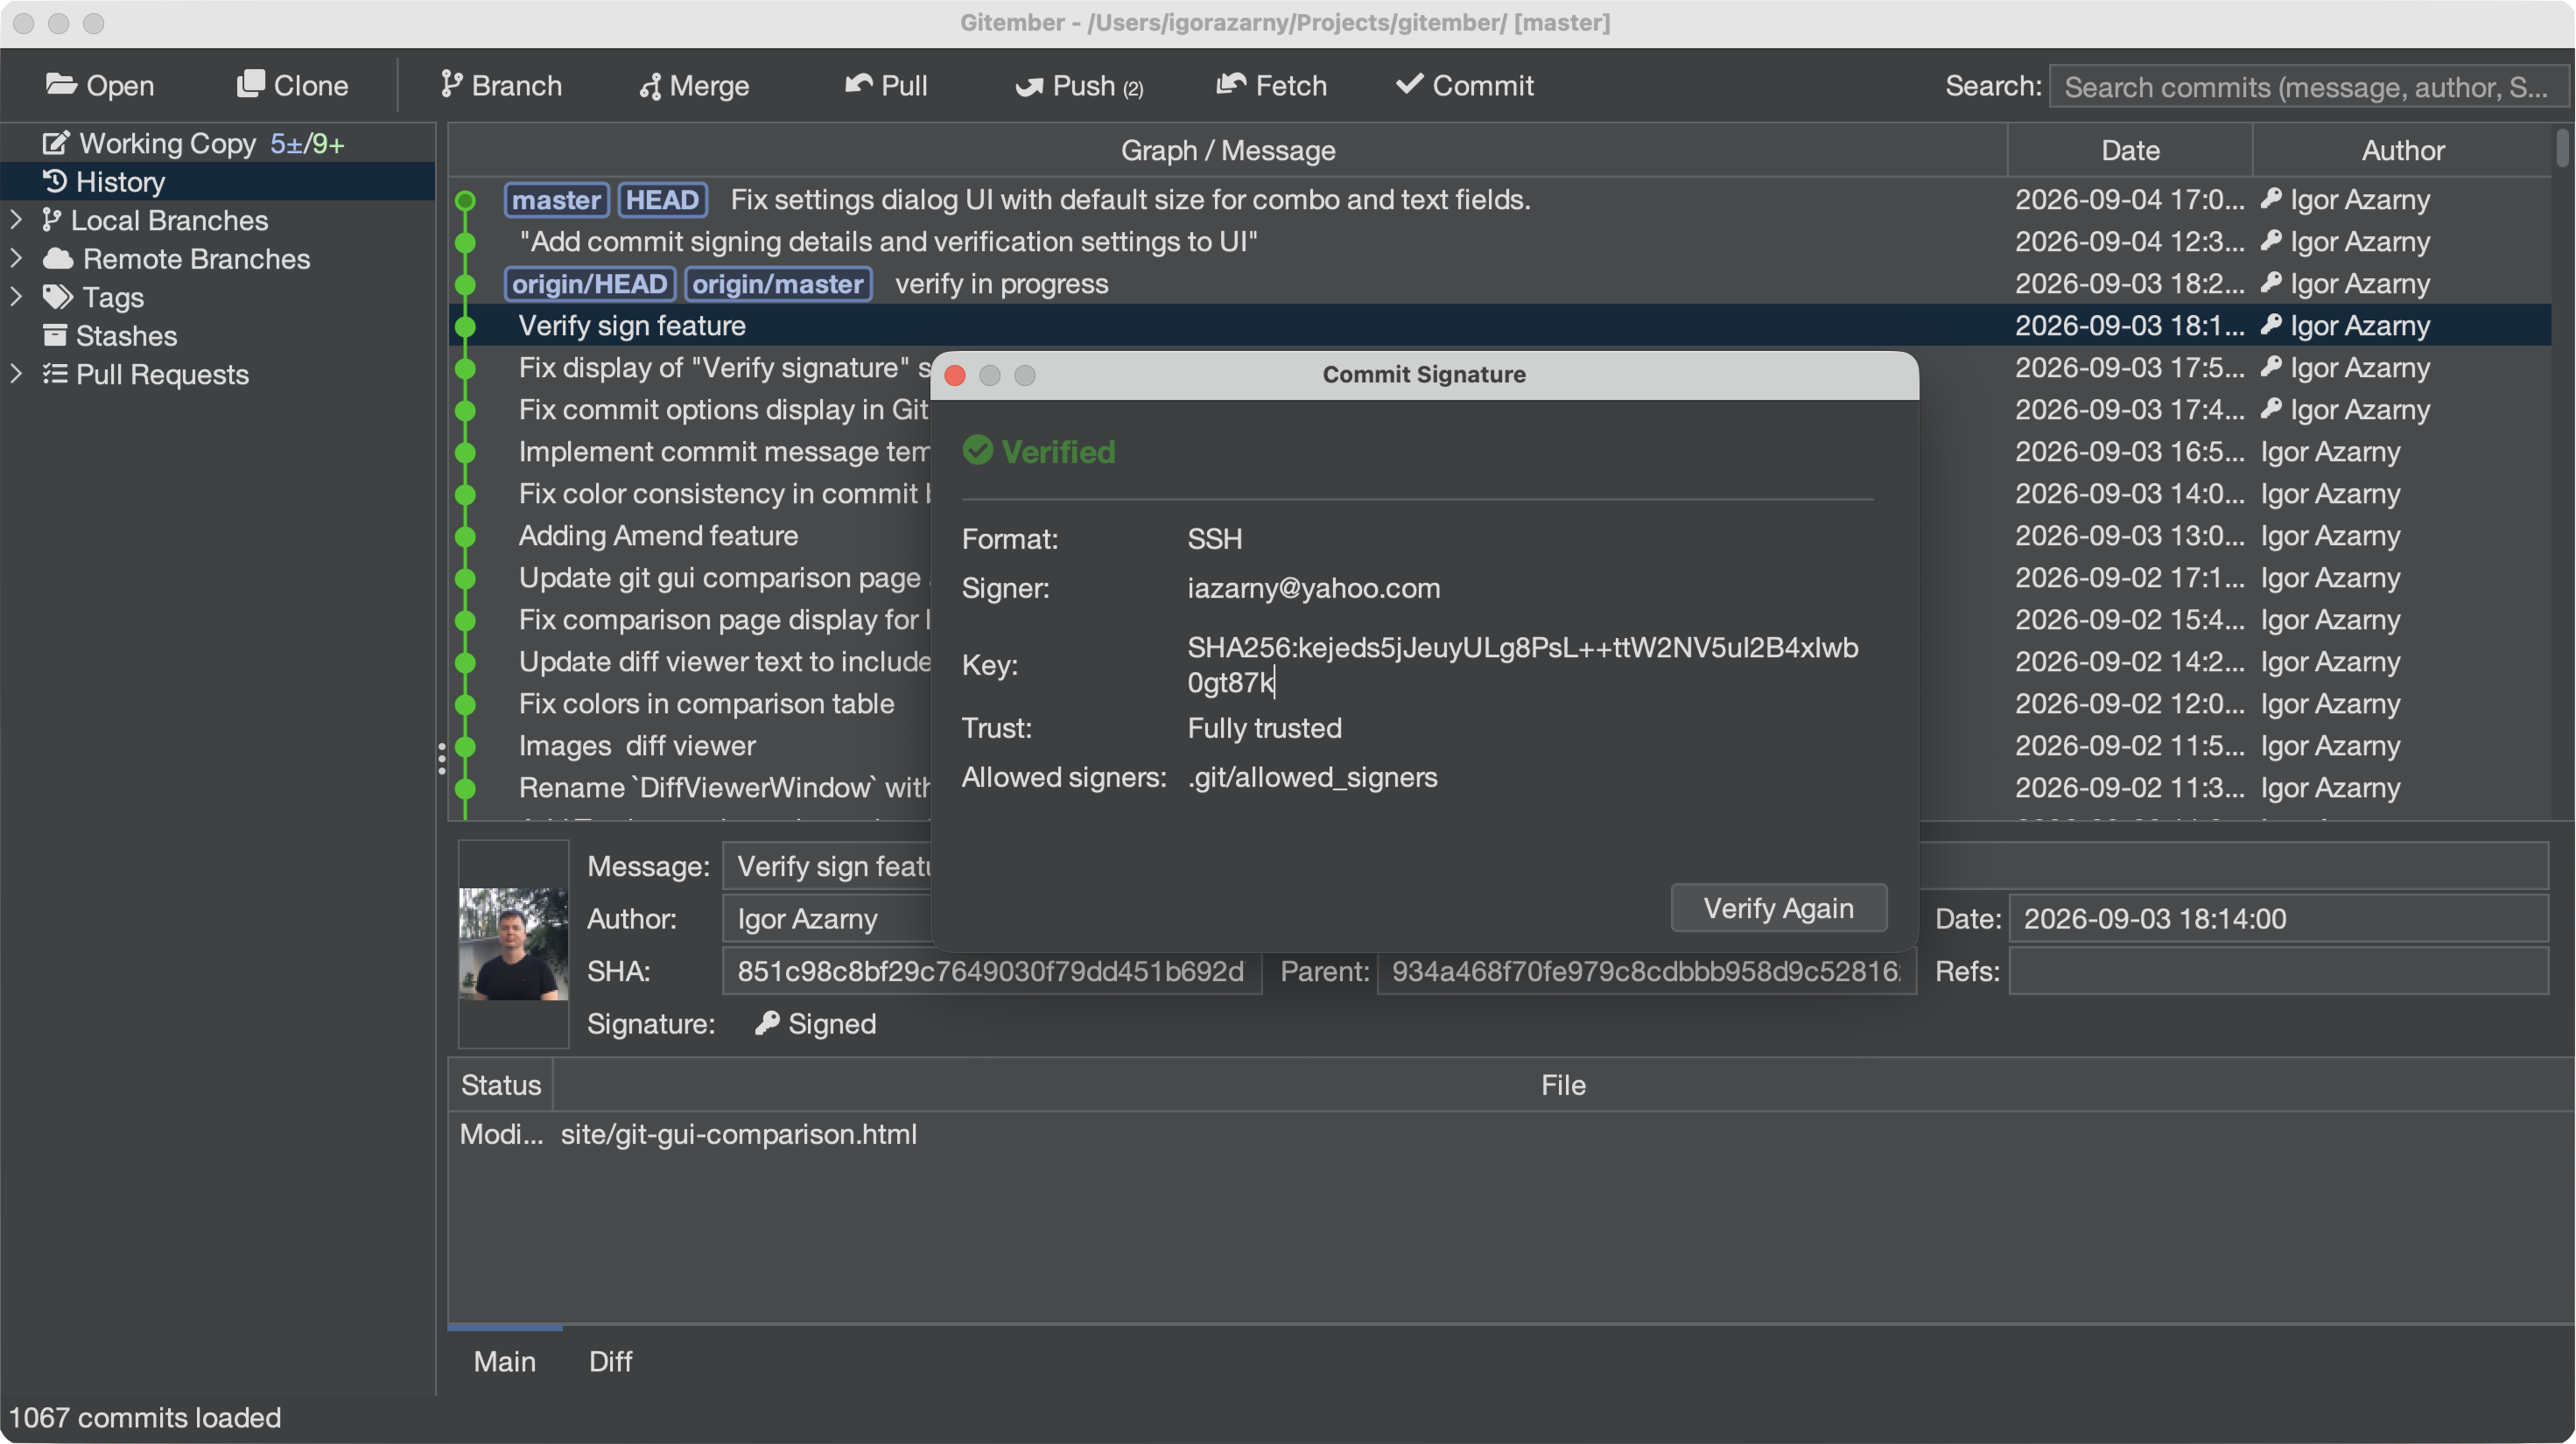Click the Signed signature key link

coord(815,1024)
